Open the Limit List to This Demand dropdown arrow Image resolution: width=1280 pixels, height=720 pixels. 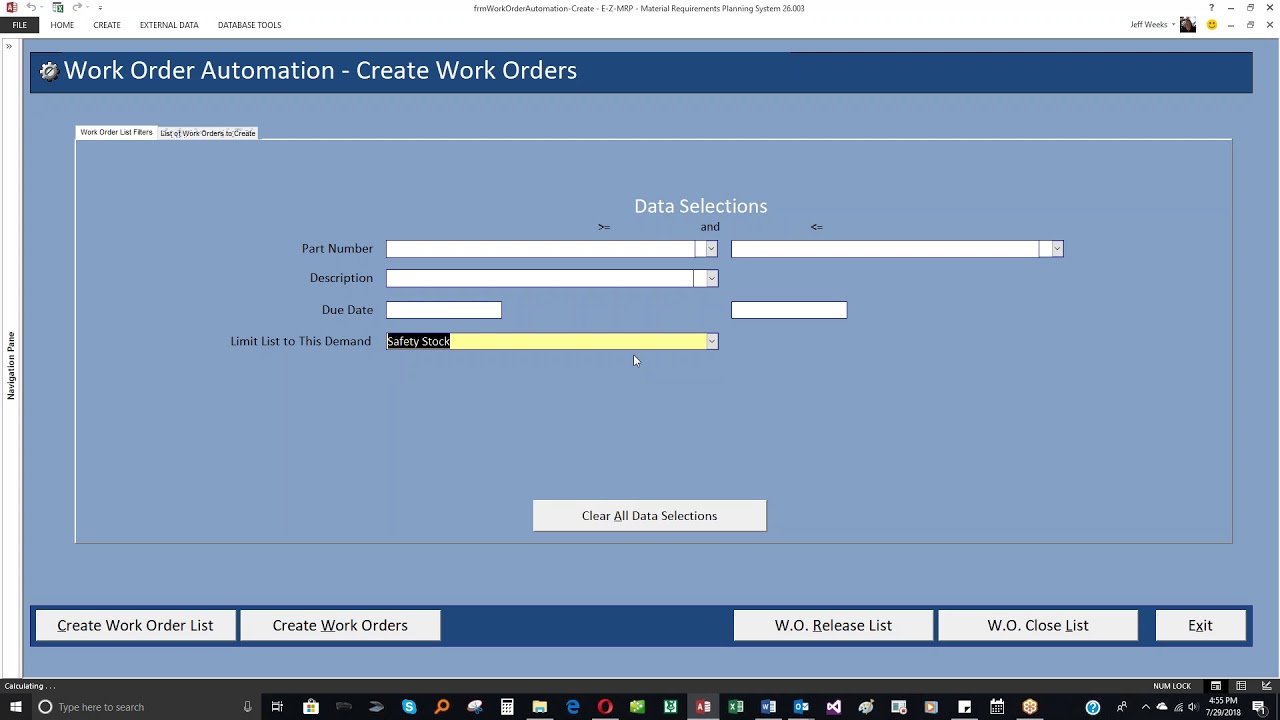[x=712, y=341]
